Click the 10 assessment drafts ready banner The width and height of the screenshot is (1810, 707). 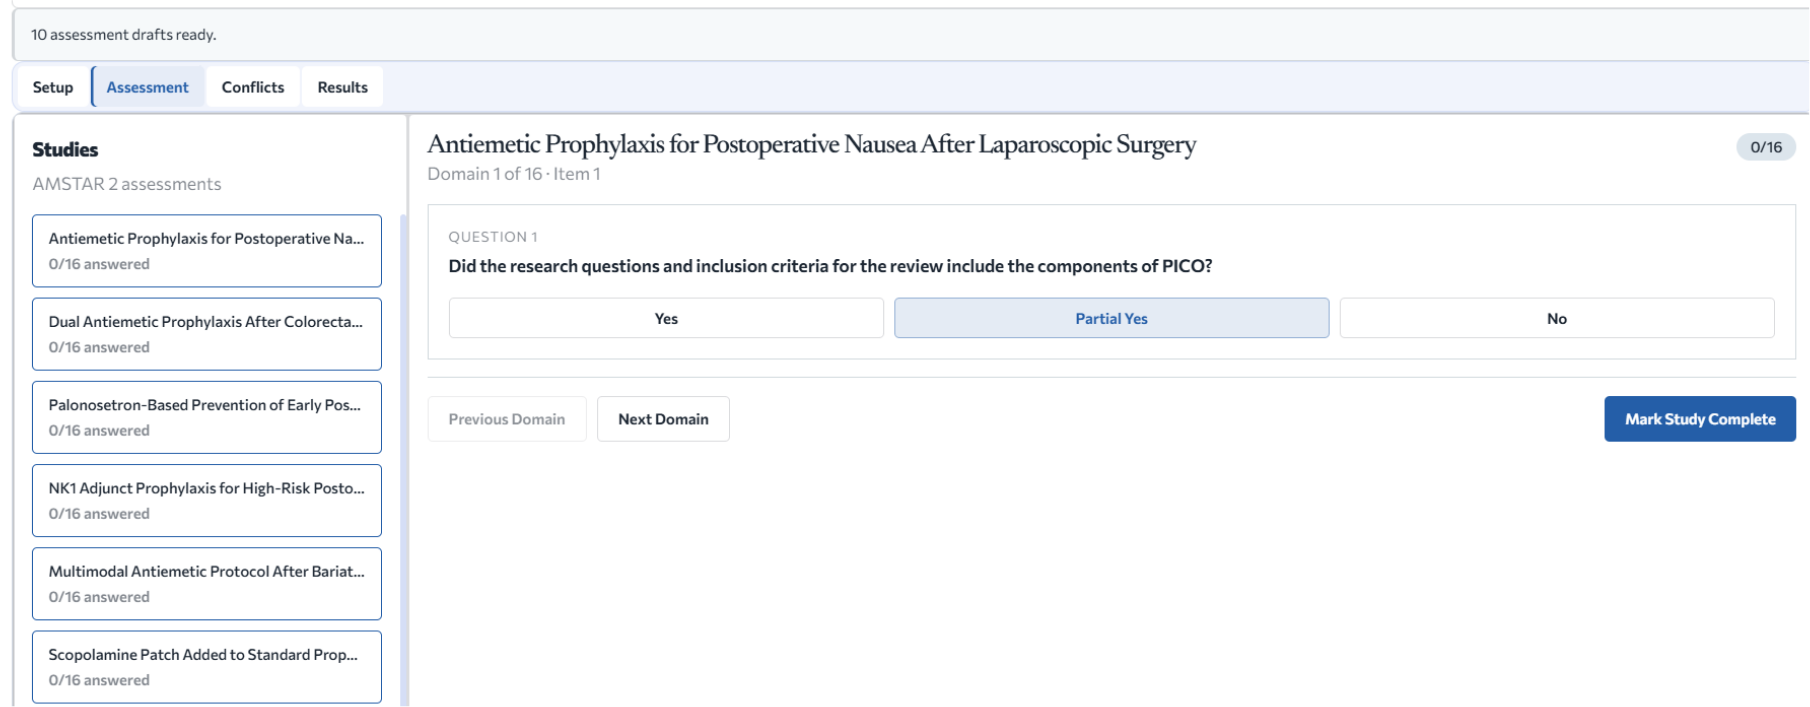(910, 35)
